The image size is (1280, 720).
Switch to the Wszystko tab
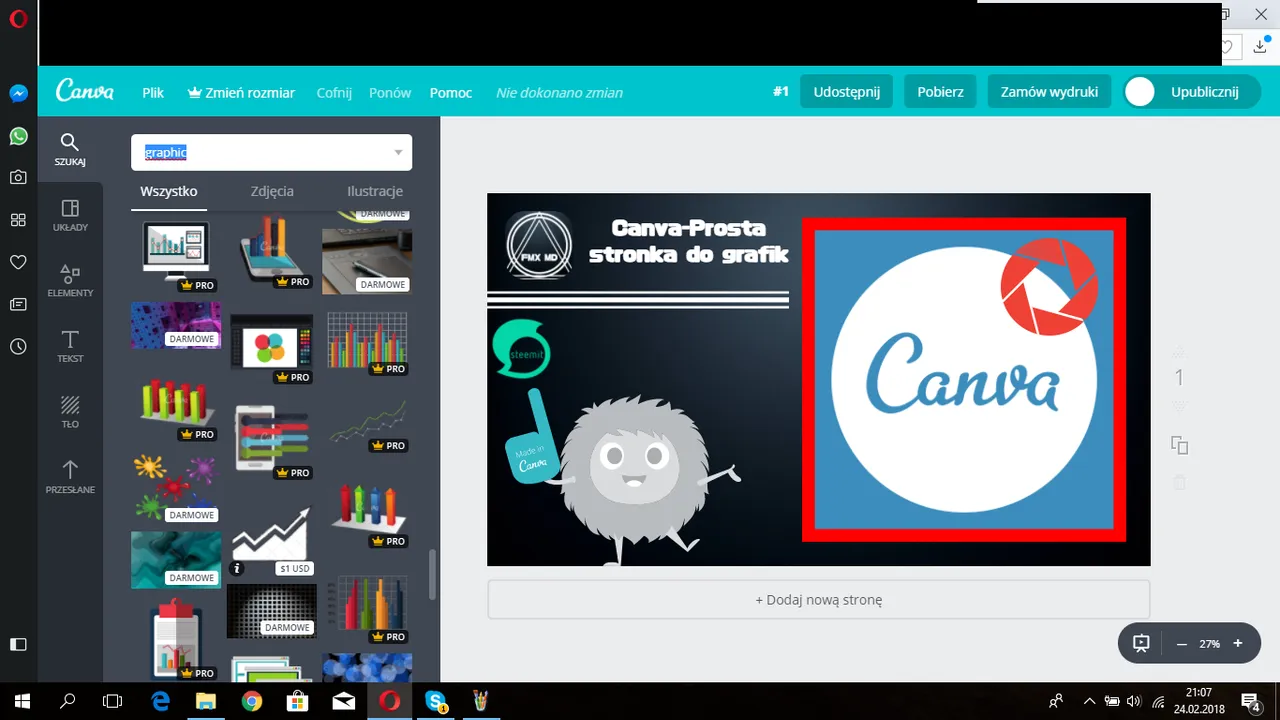click(x=169, y=191)
